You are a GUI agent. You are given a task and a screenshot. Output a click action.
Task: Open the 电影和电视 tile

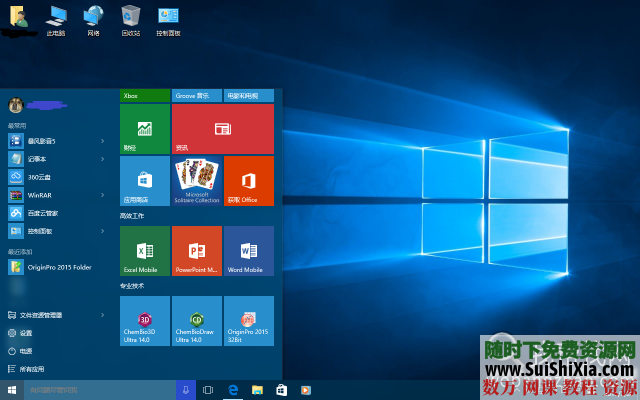tap(249, 96)
